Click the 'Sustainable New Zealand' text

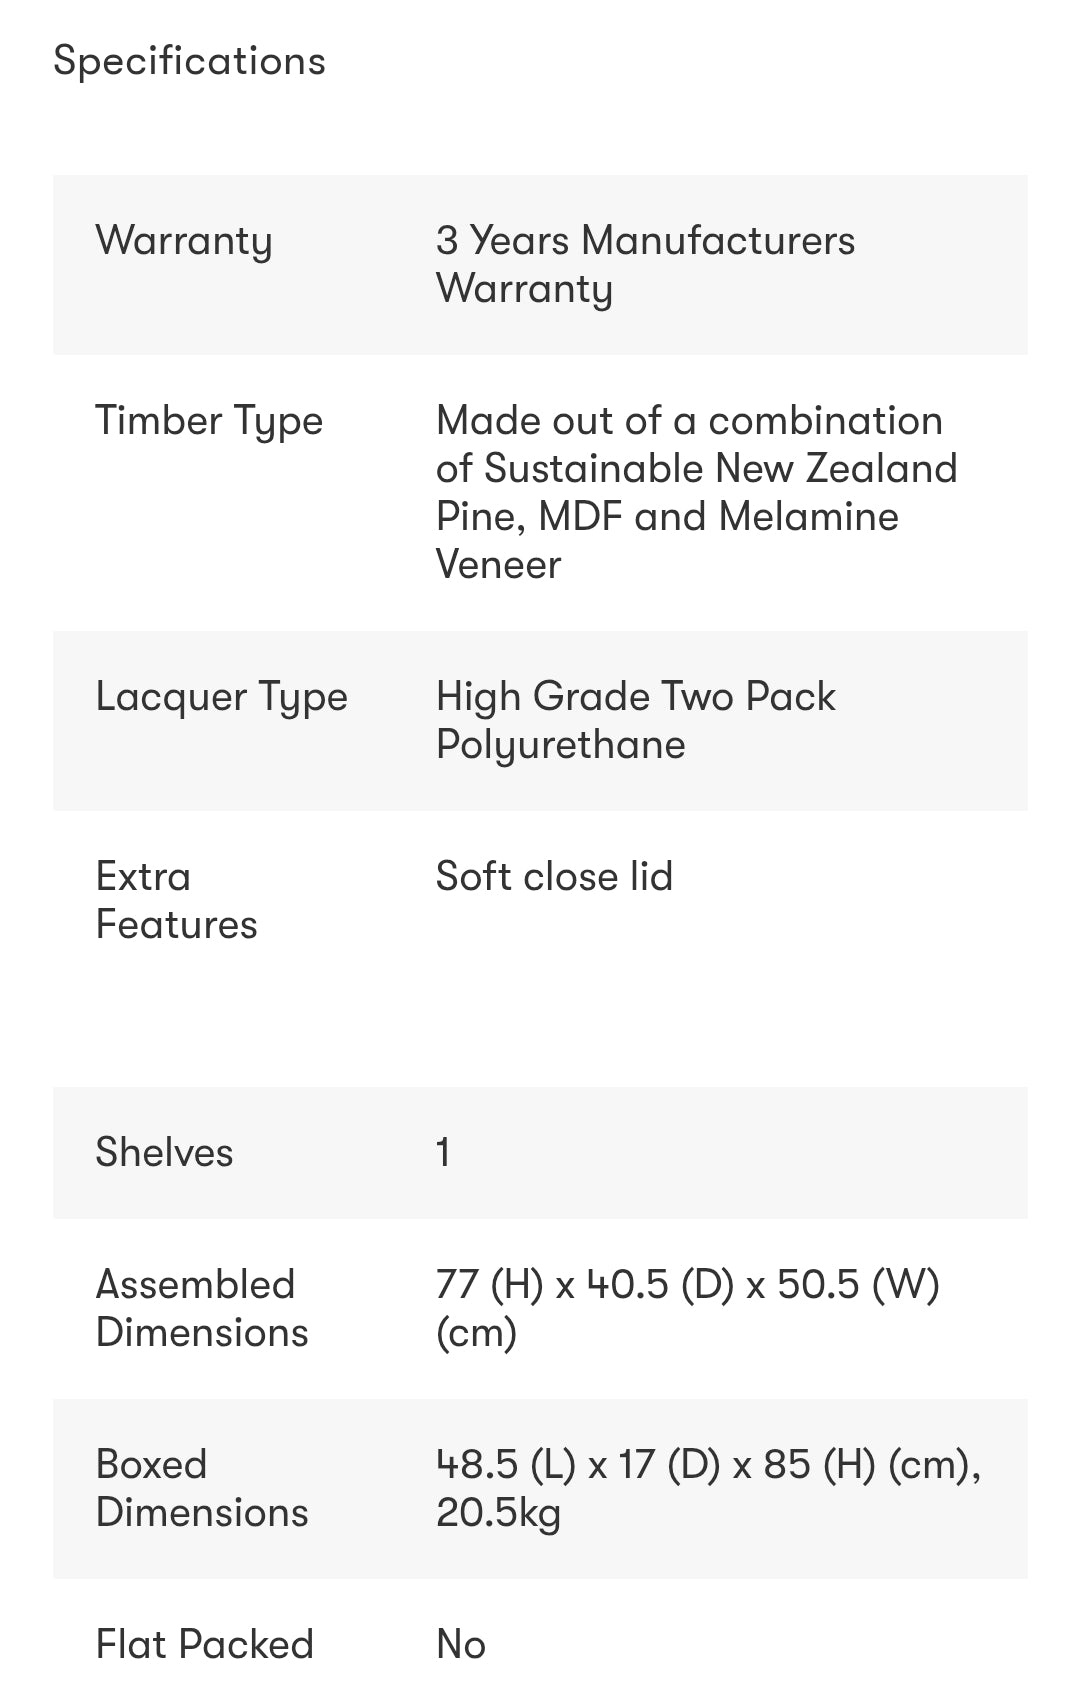720,469
